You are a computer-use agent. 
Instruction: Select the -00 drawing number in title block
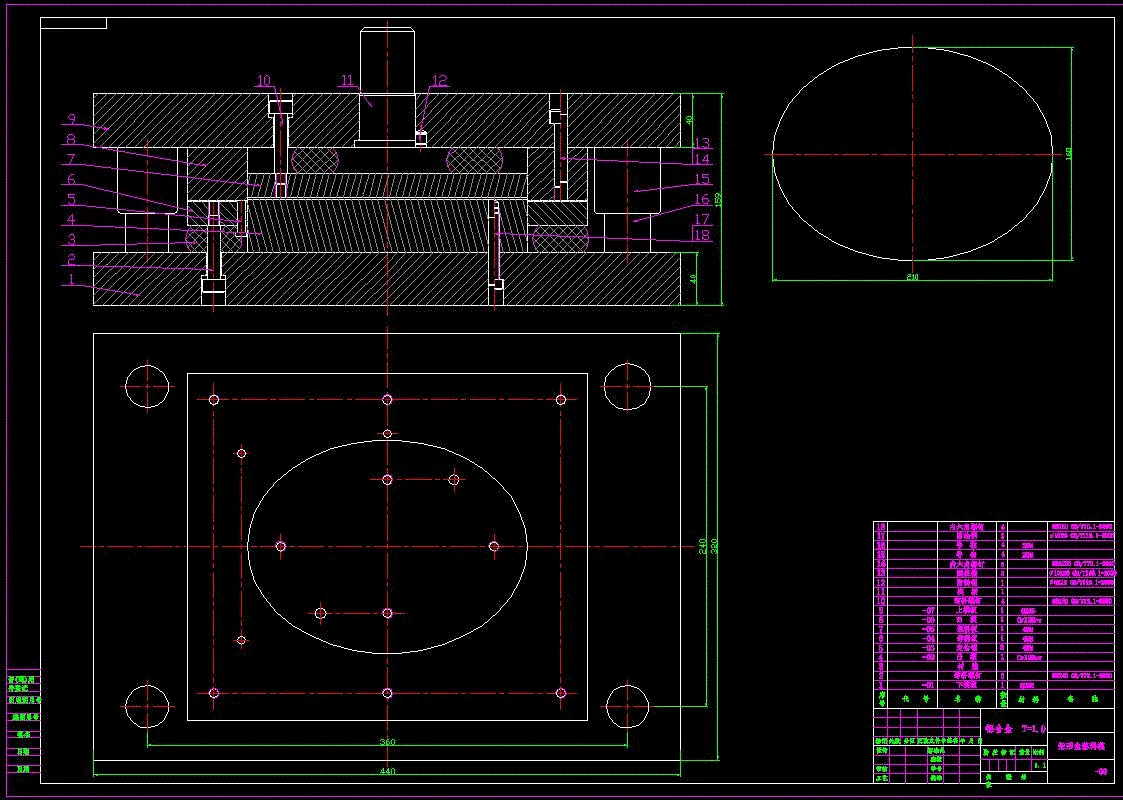click(x=1101, y=771)
